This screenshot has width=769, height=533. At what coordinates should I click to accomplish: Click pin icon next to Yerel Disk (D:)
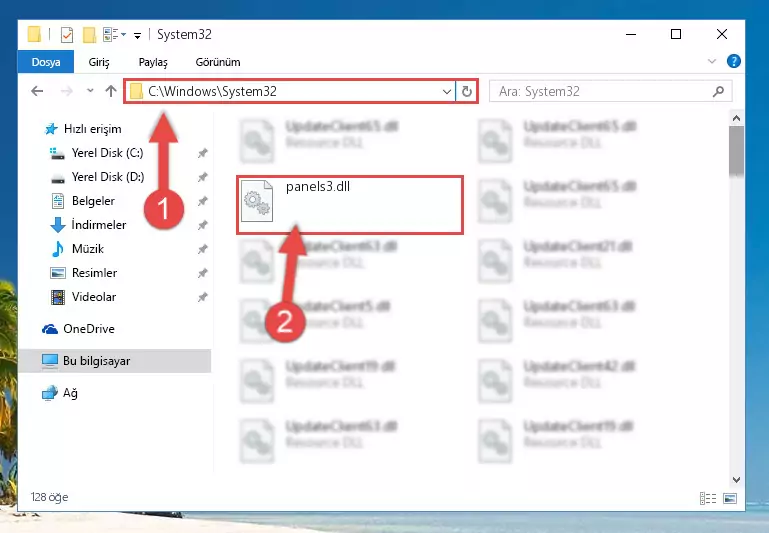202,178
